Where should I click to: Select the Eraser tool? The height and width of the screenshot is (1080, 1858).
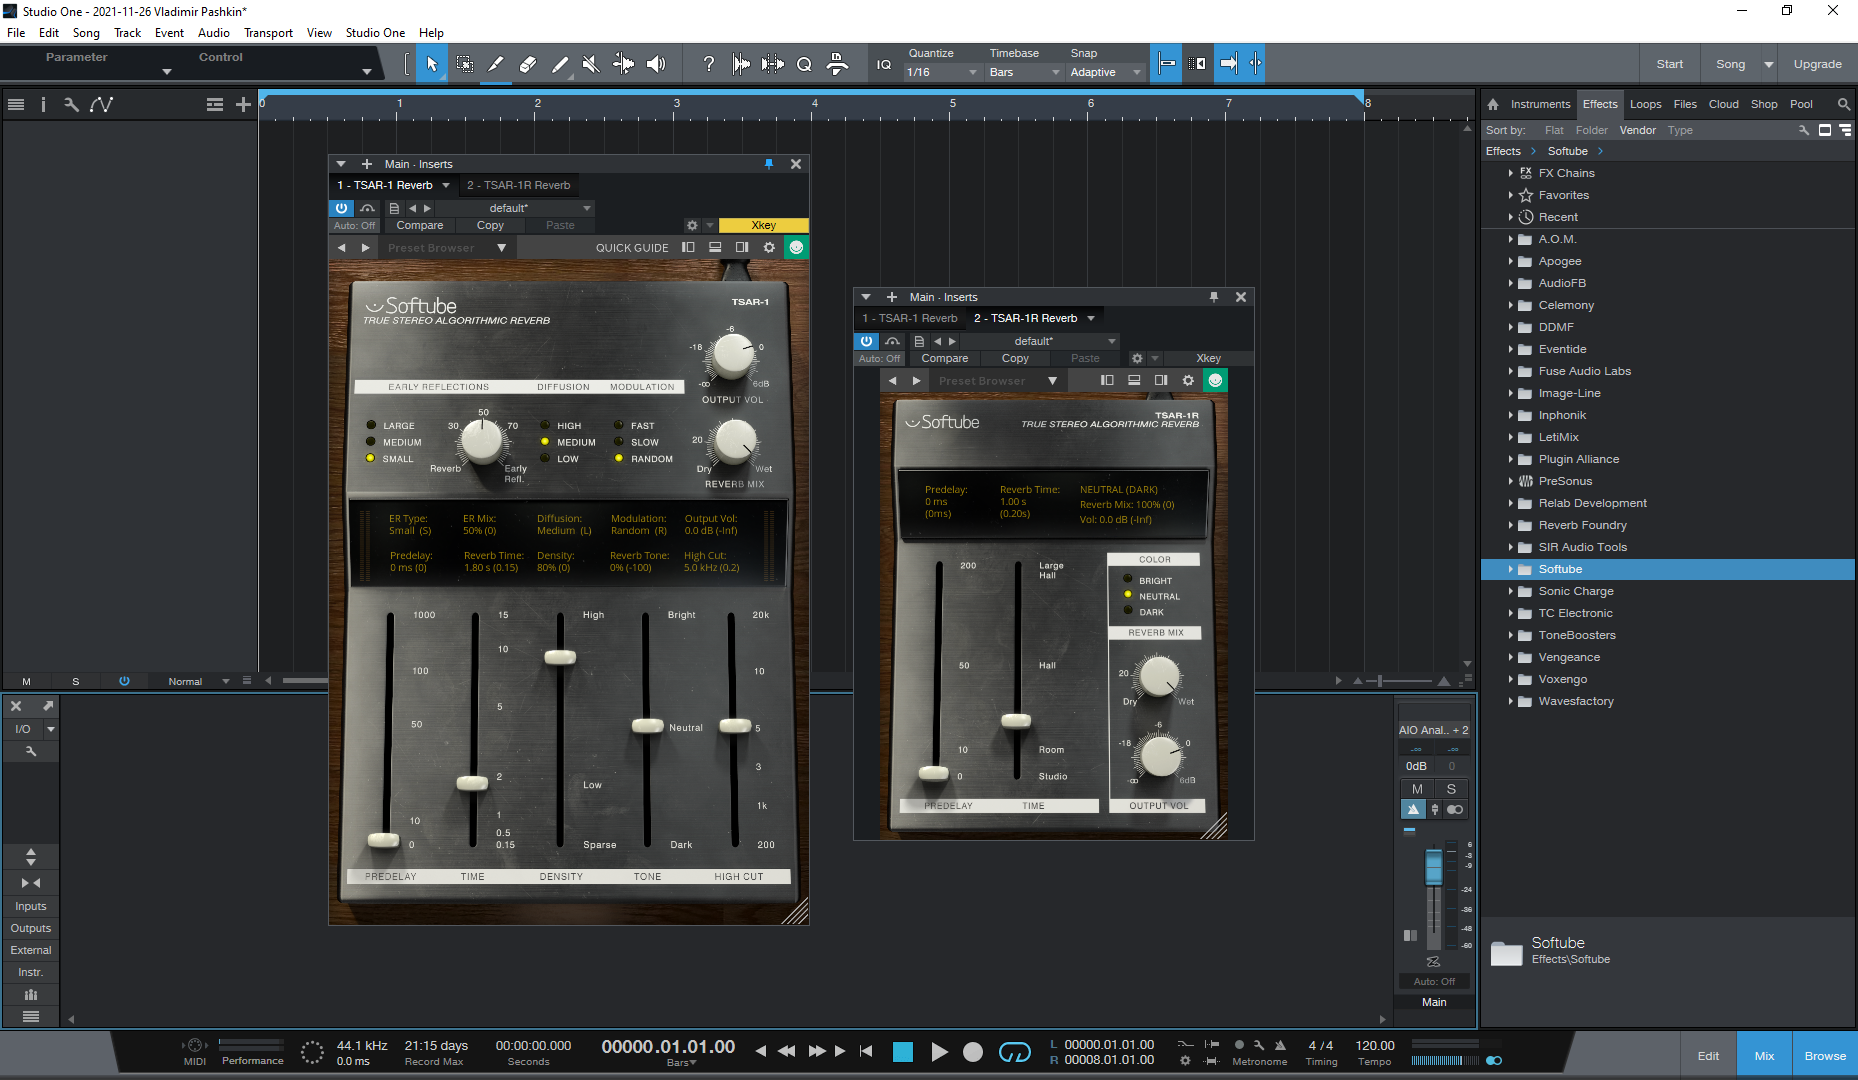[x=528, y=64]
